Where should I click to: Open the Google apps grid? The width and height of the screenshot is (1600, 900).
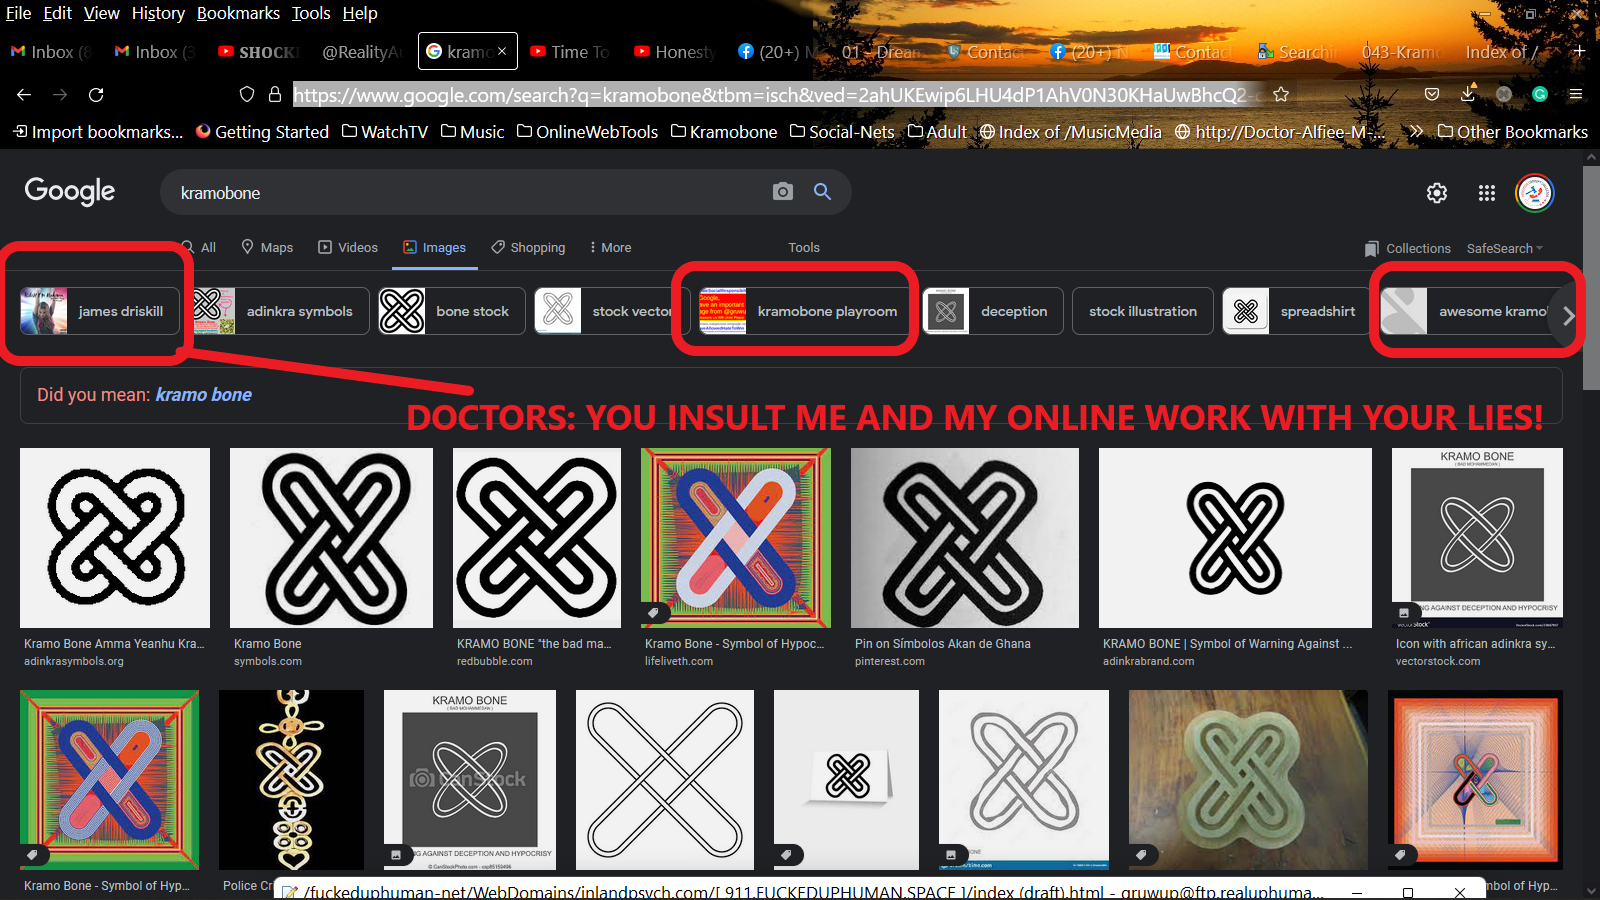pos(1487,193)
